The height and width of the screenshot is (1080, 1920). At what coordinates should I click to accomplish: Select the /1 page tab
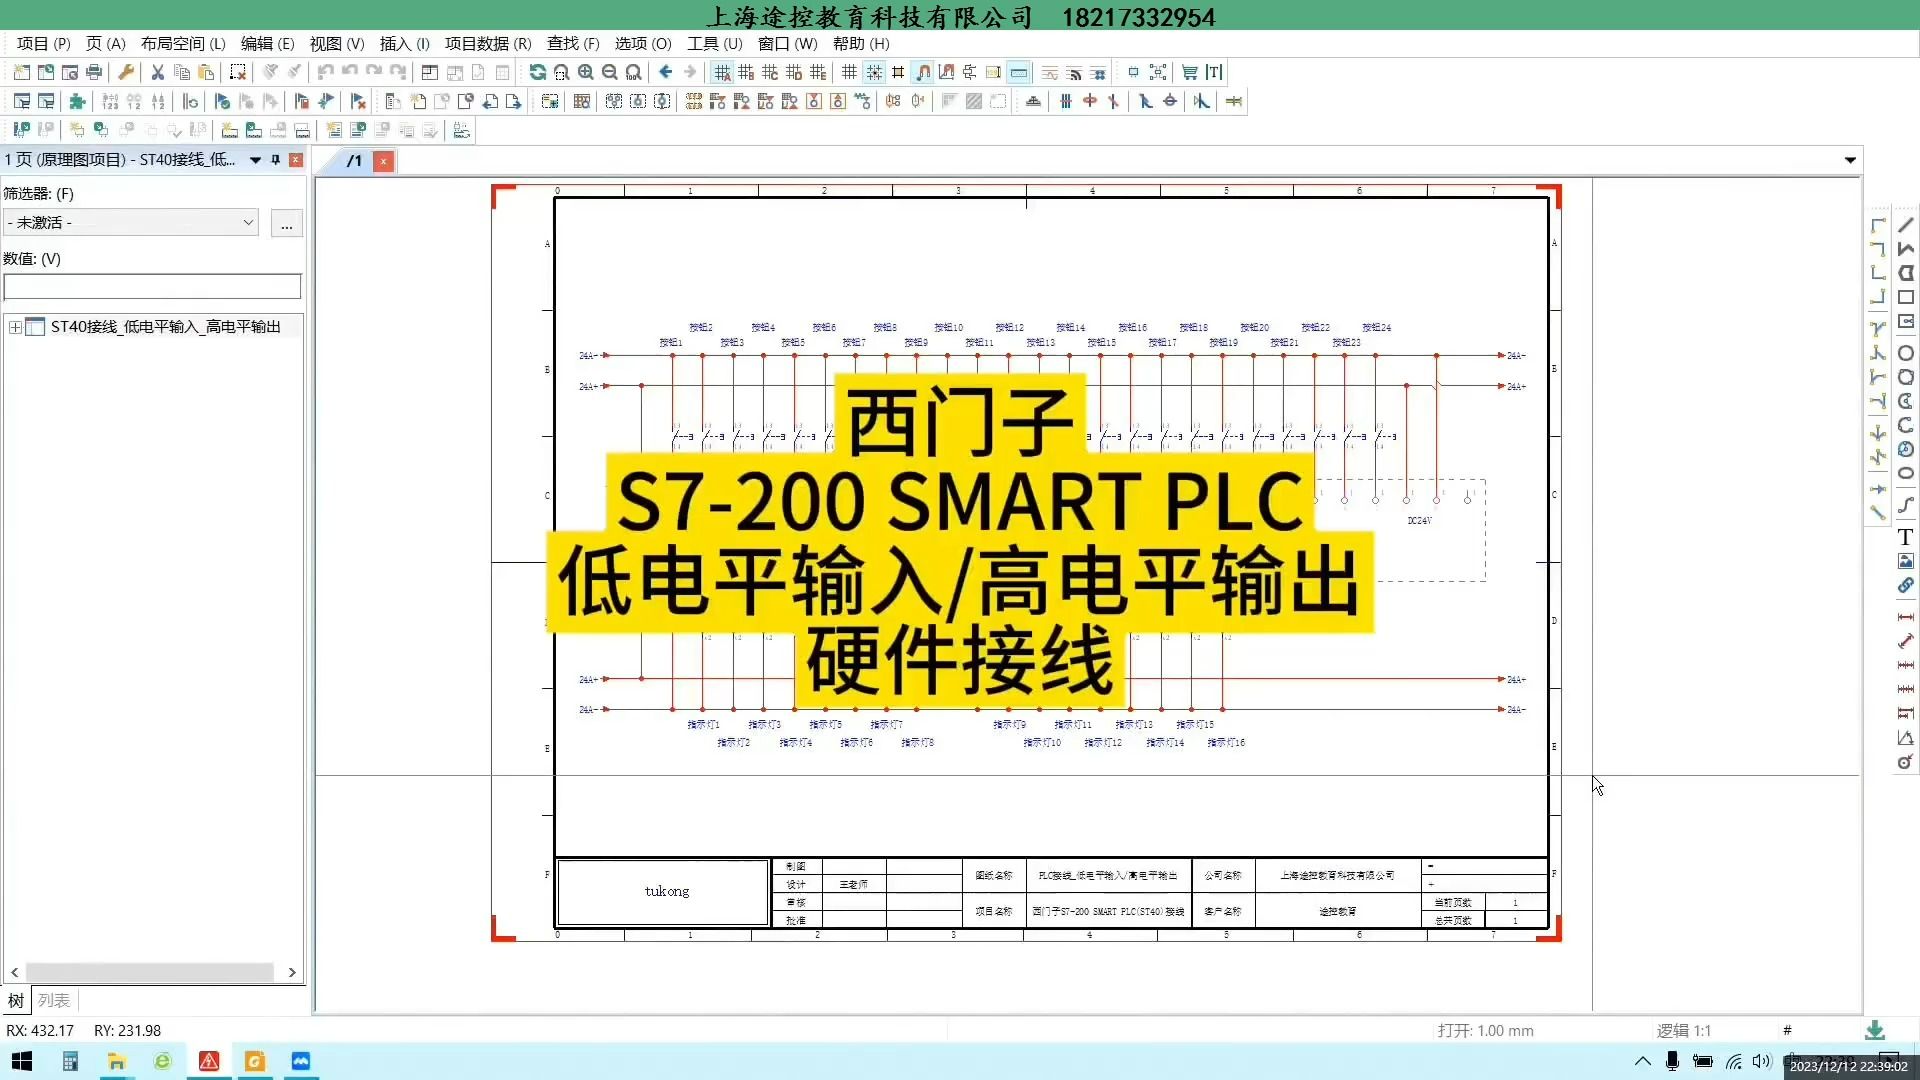(354, 161)
